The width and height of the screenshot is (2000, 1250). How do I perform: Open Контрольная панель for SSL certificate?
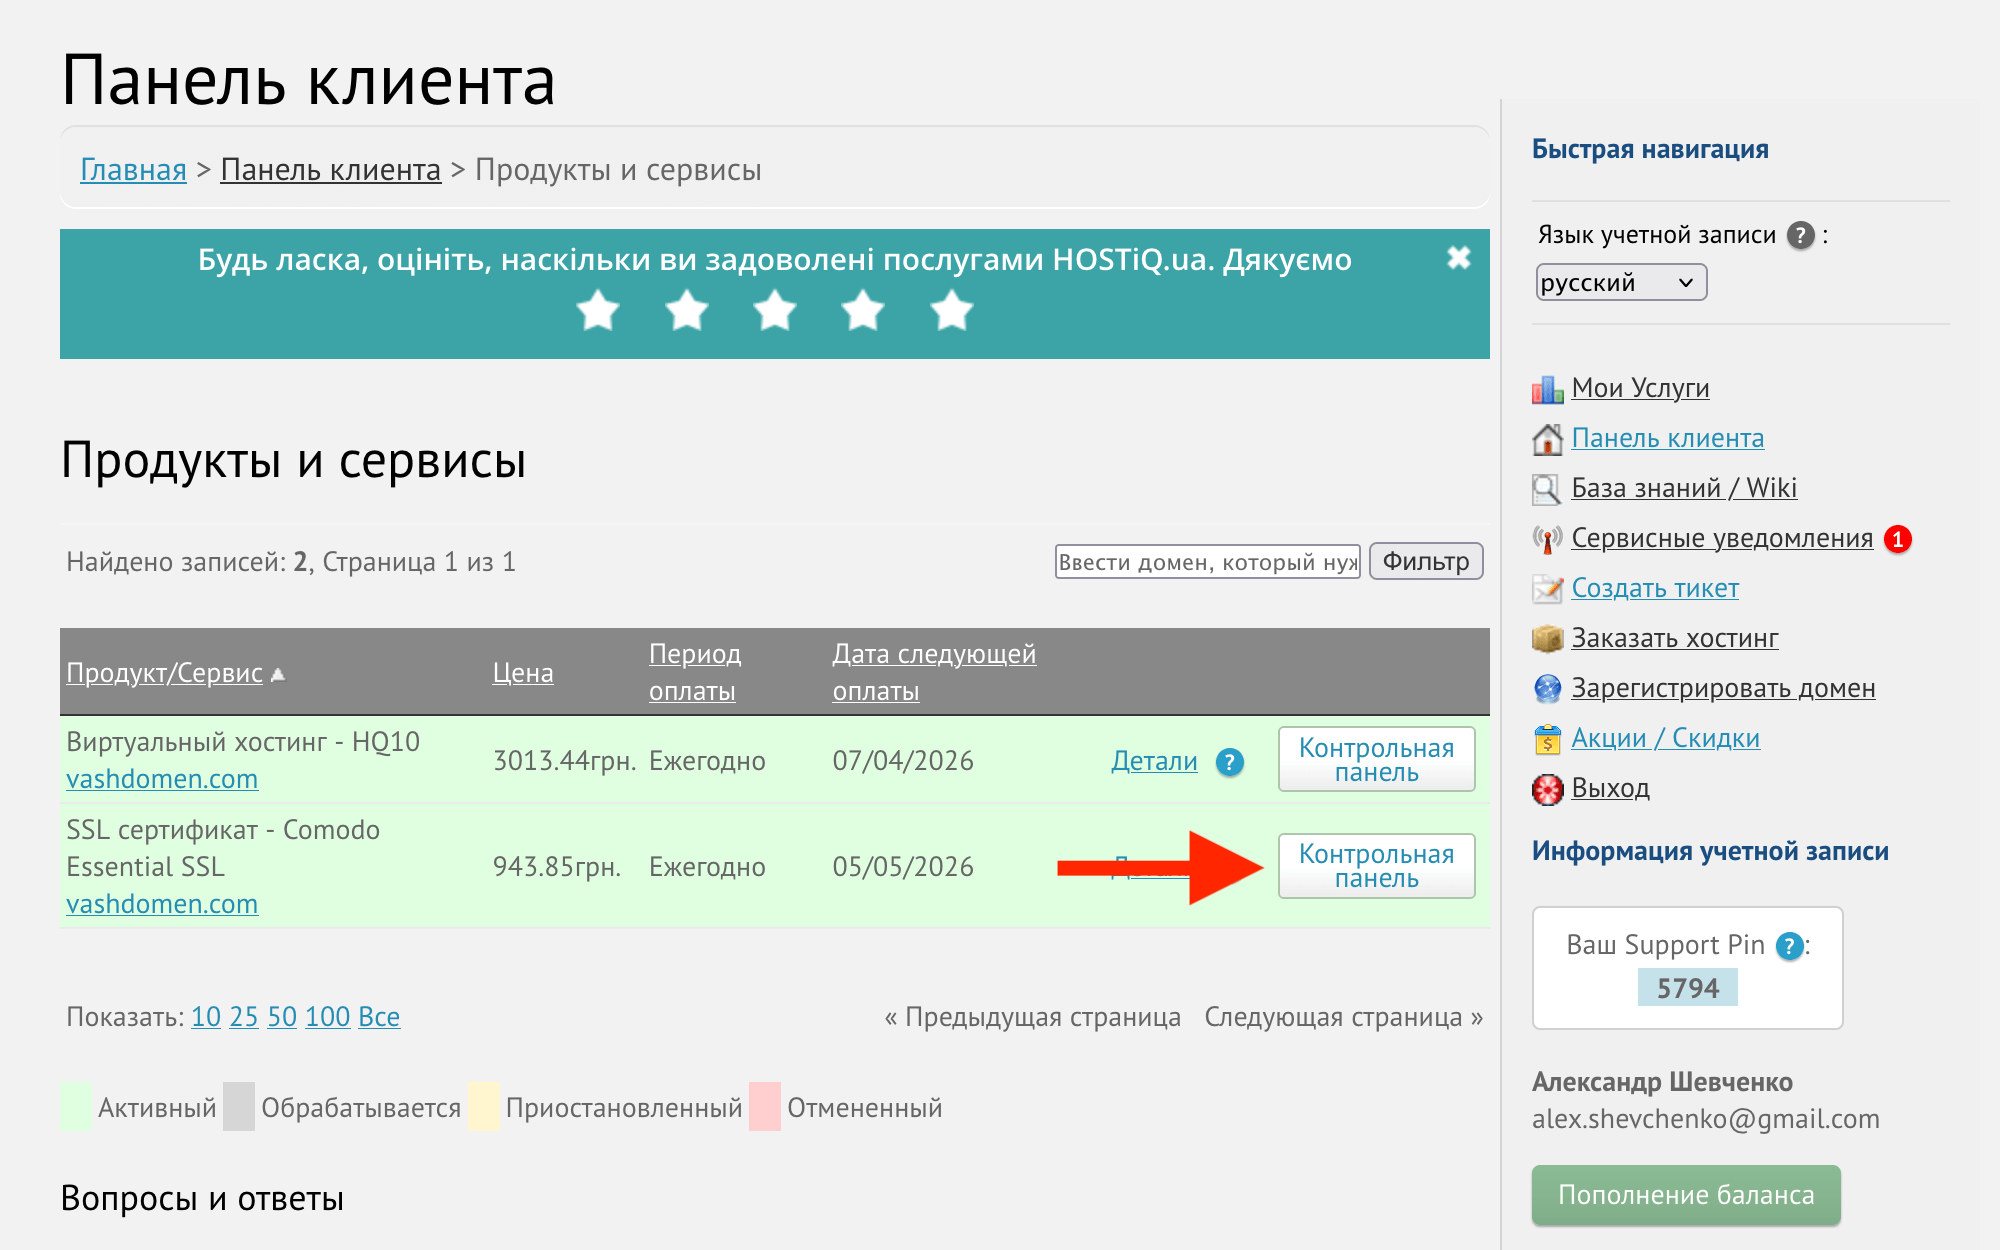[1376, 866]
